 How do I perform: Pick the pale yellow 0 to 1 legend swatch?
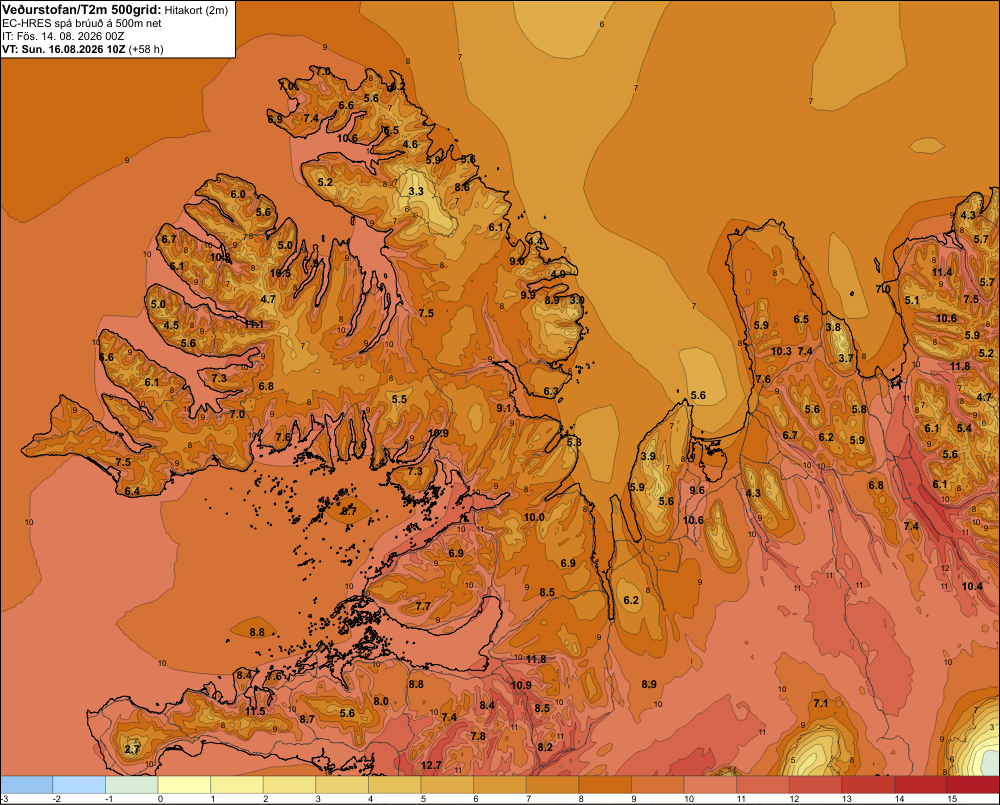184,785
